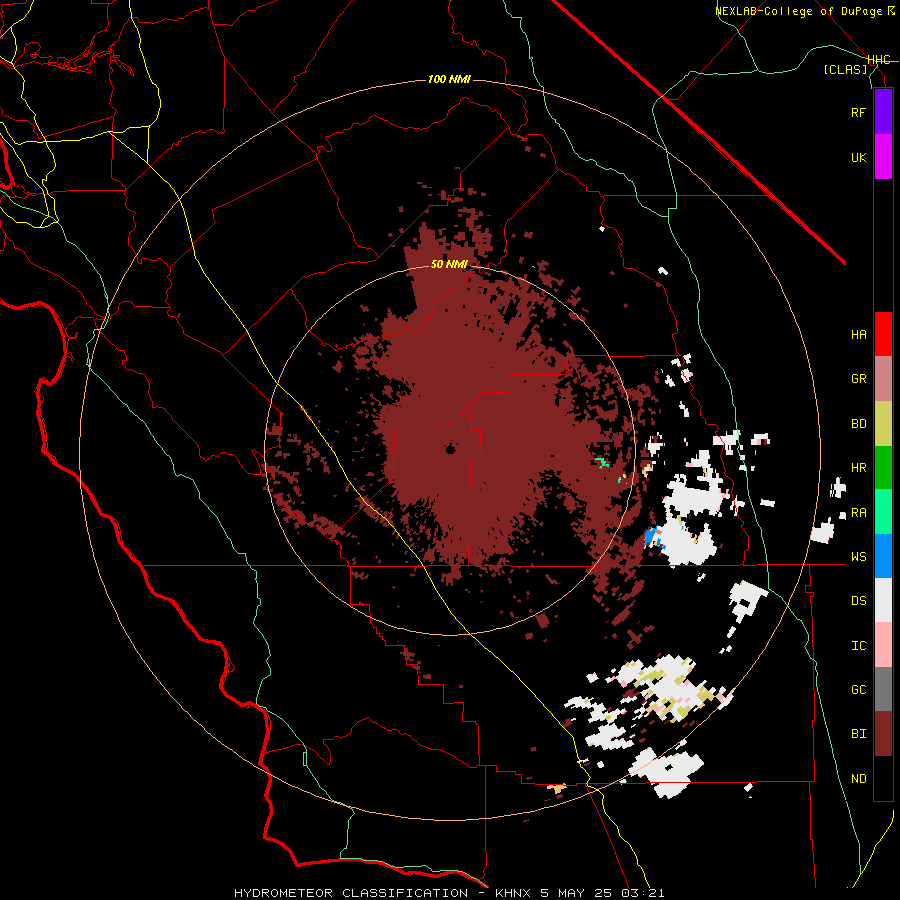Screen dimensions: 900x900
Task: Click the yellow BD legend color swatch
Action: pyautogui.click(x=883, y=424)
